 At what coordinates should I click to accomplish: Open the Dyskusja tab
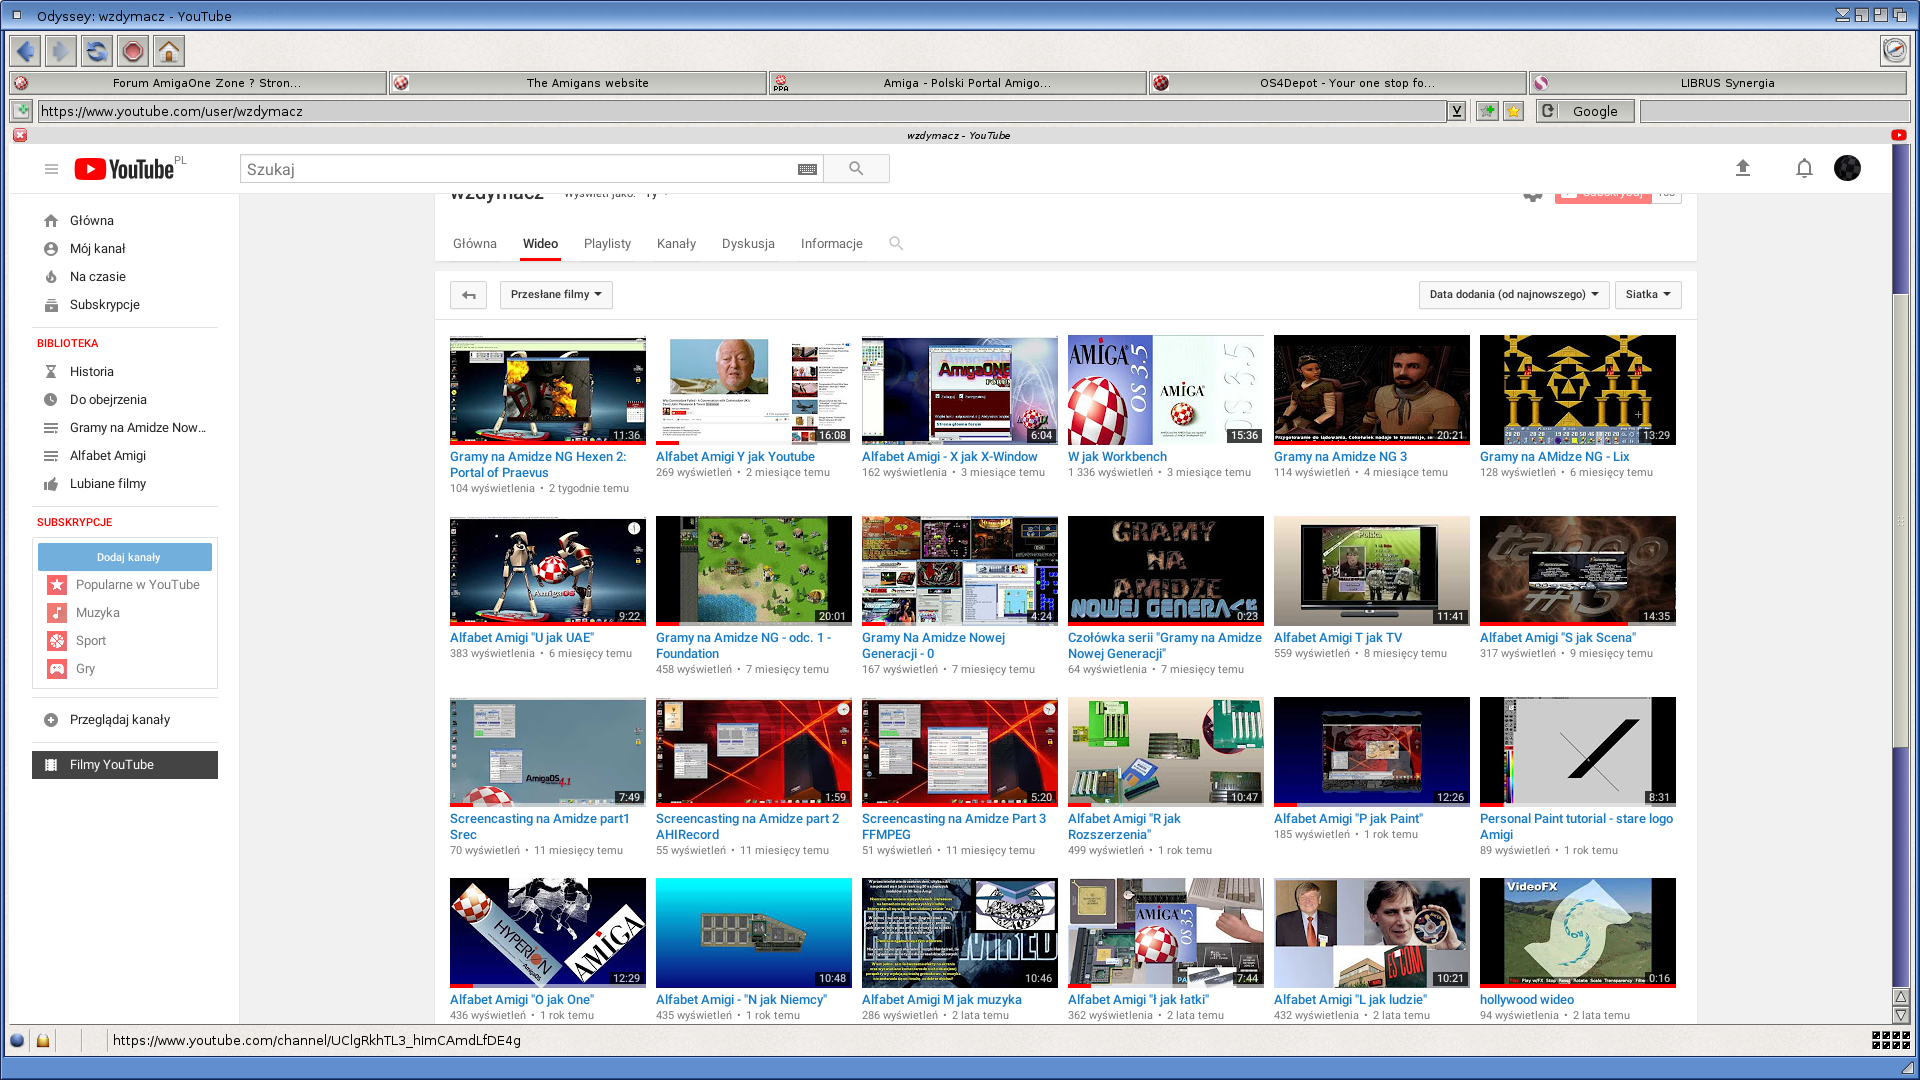click(x=748, y=243)
